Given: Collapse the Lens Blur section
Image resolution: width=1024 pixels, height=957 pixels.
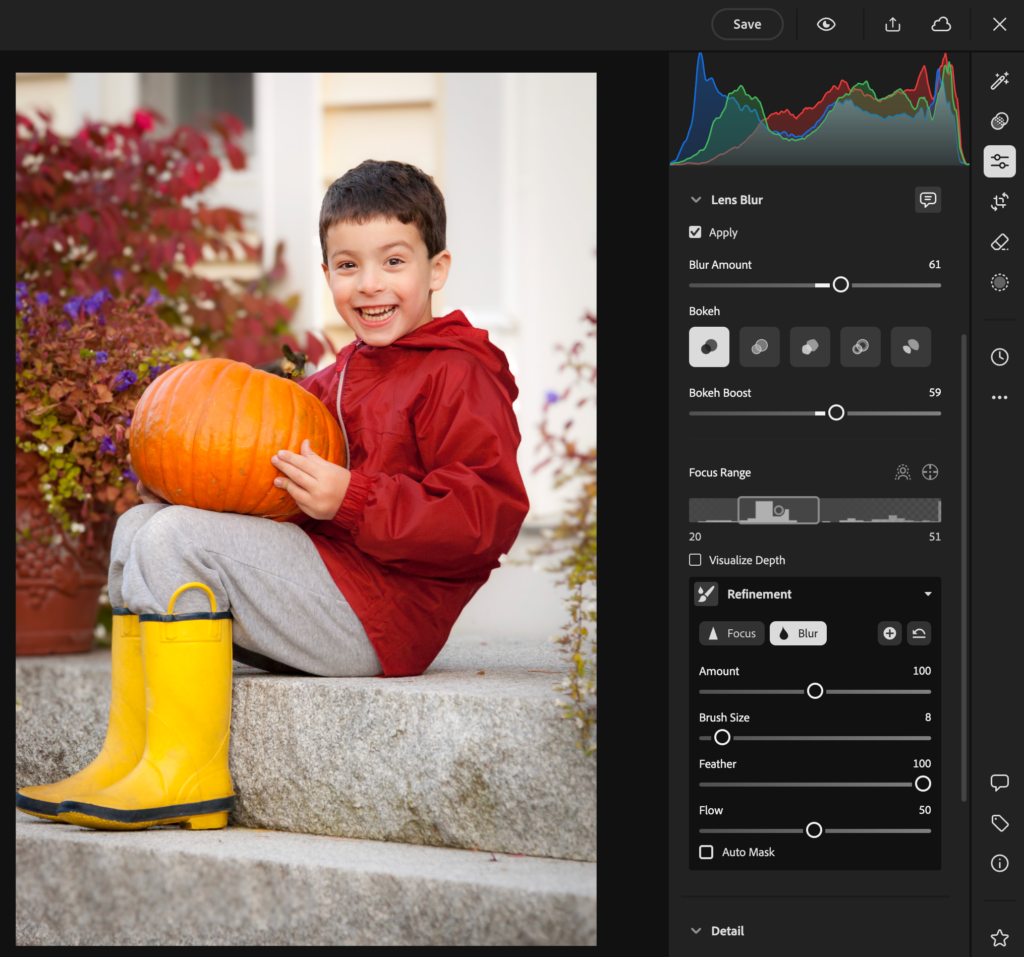Looking at the screenshot, I should pyautogui.click(x=696, y=200).
